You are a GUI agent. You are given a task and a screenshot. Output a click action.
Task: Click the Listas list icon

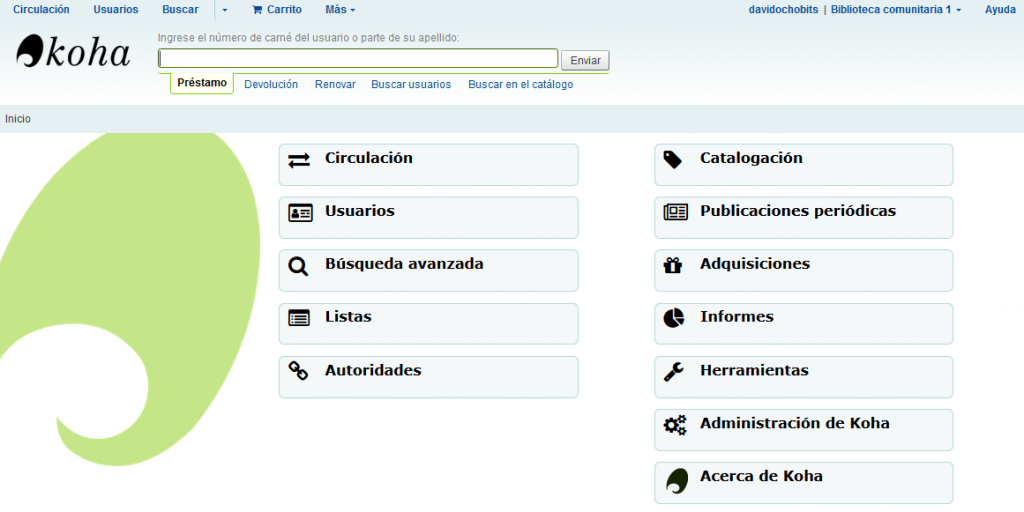point(299,318)
